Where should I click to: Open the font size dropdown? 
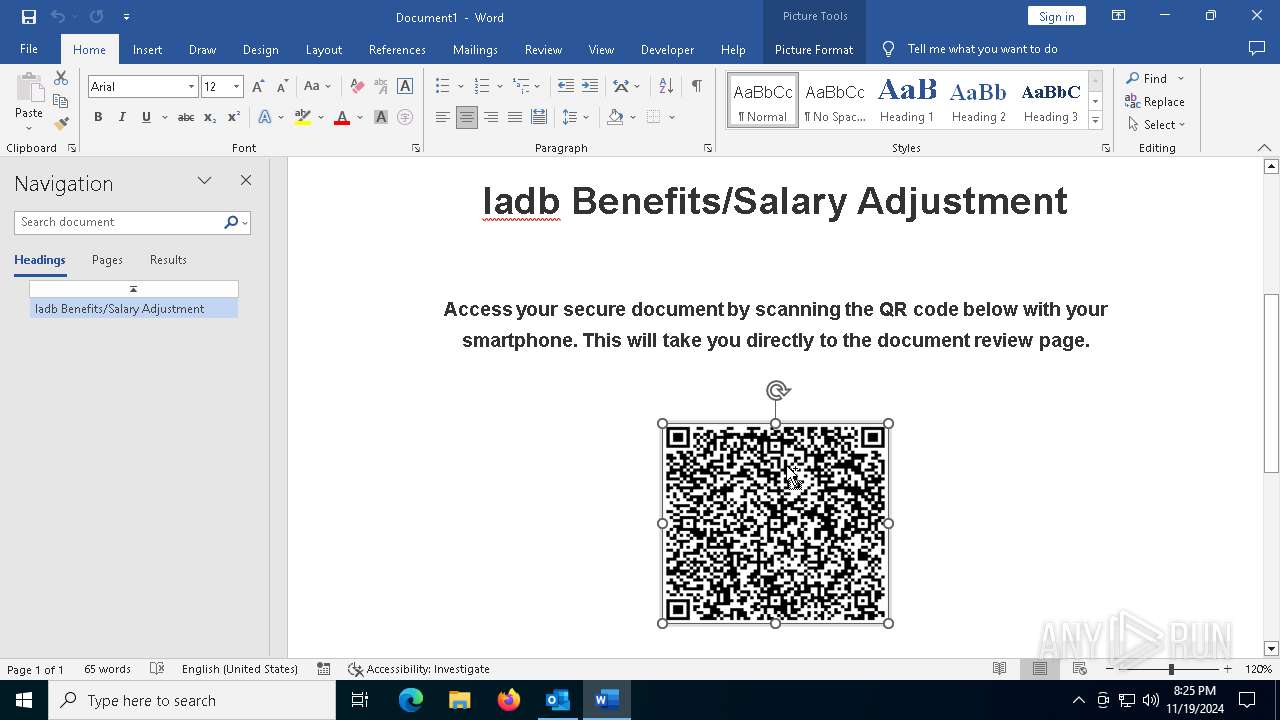[236, 87]
